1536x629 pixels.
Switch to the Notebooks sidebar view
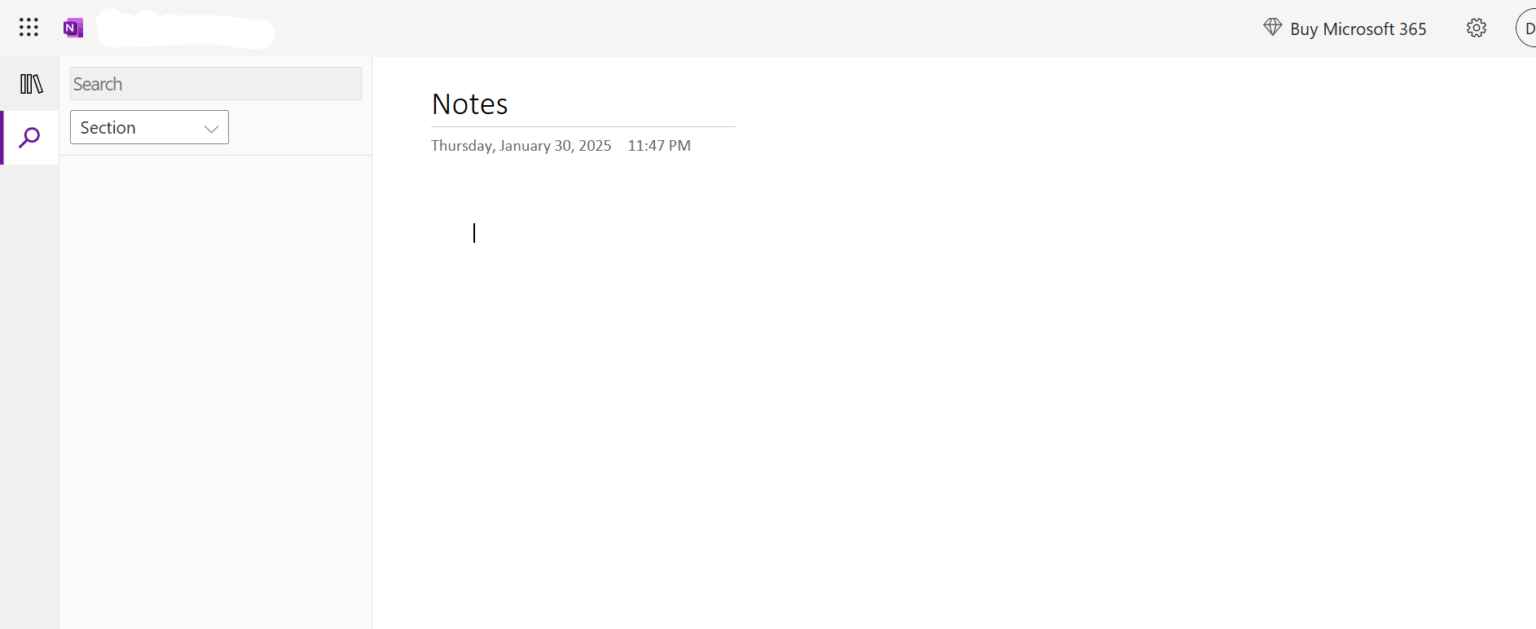[29, 82]
